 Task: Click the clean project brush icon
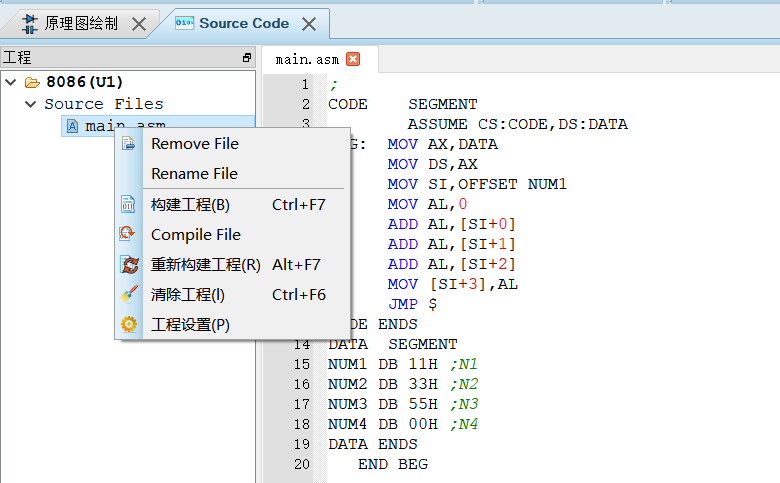[129, 294]
